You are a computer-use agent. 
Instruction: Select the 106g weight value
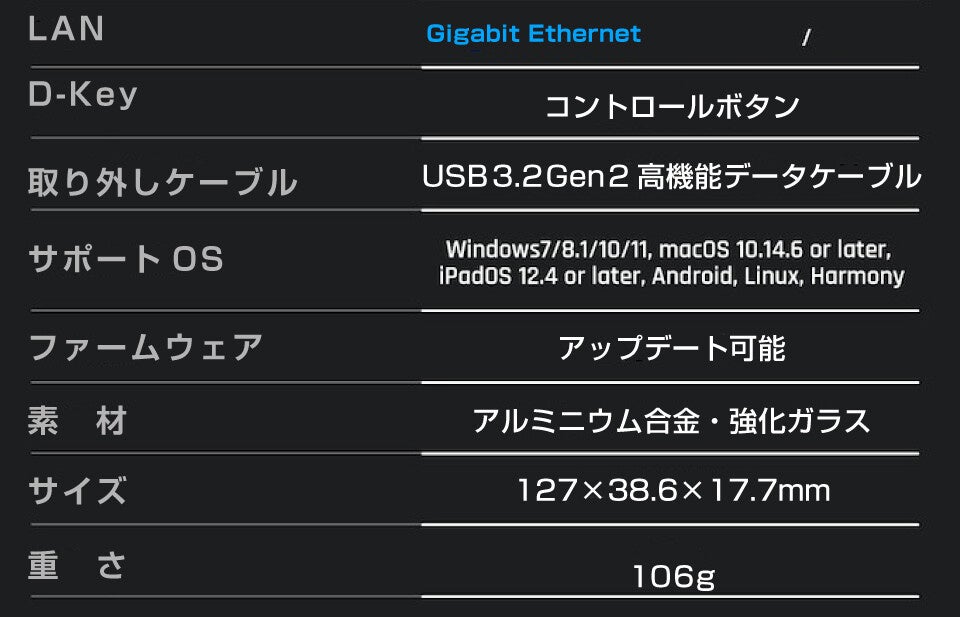pyautogui.click(x=673, y=577)
